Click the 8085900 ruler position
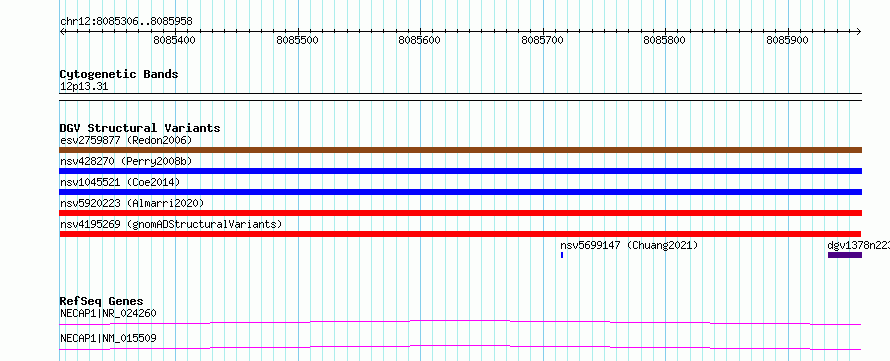Viewport: 890px width, 361px height. pos(787,40)
